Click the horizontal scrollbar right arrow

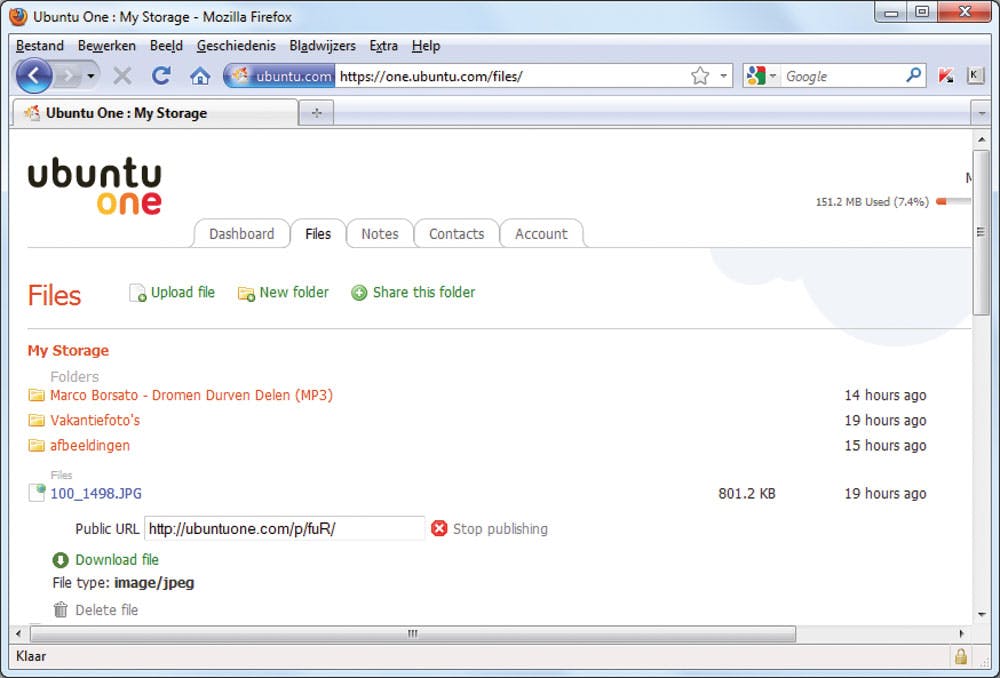pyautogui.click(x=961, y=633)
